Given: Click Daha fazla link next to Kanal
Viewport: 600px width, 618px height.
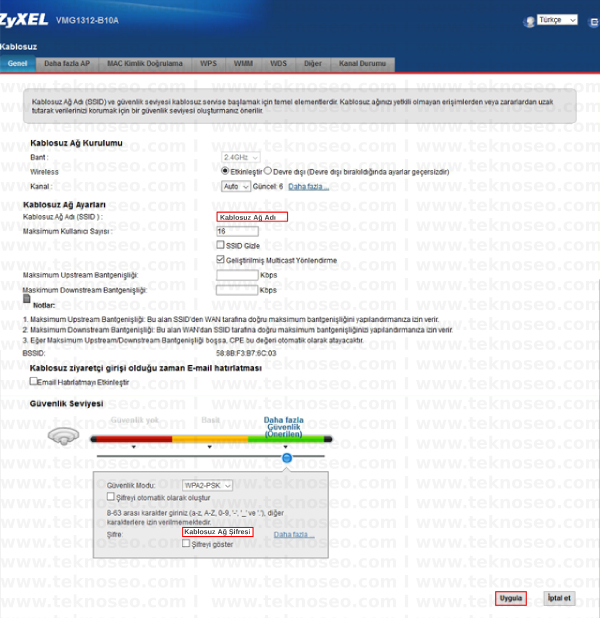Looking at the screenshot, I should tap(308, 186).
